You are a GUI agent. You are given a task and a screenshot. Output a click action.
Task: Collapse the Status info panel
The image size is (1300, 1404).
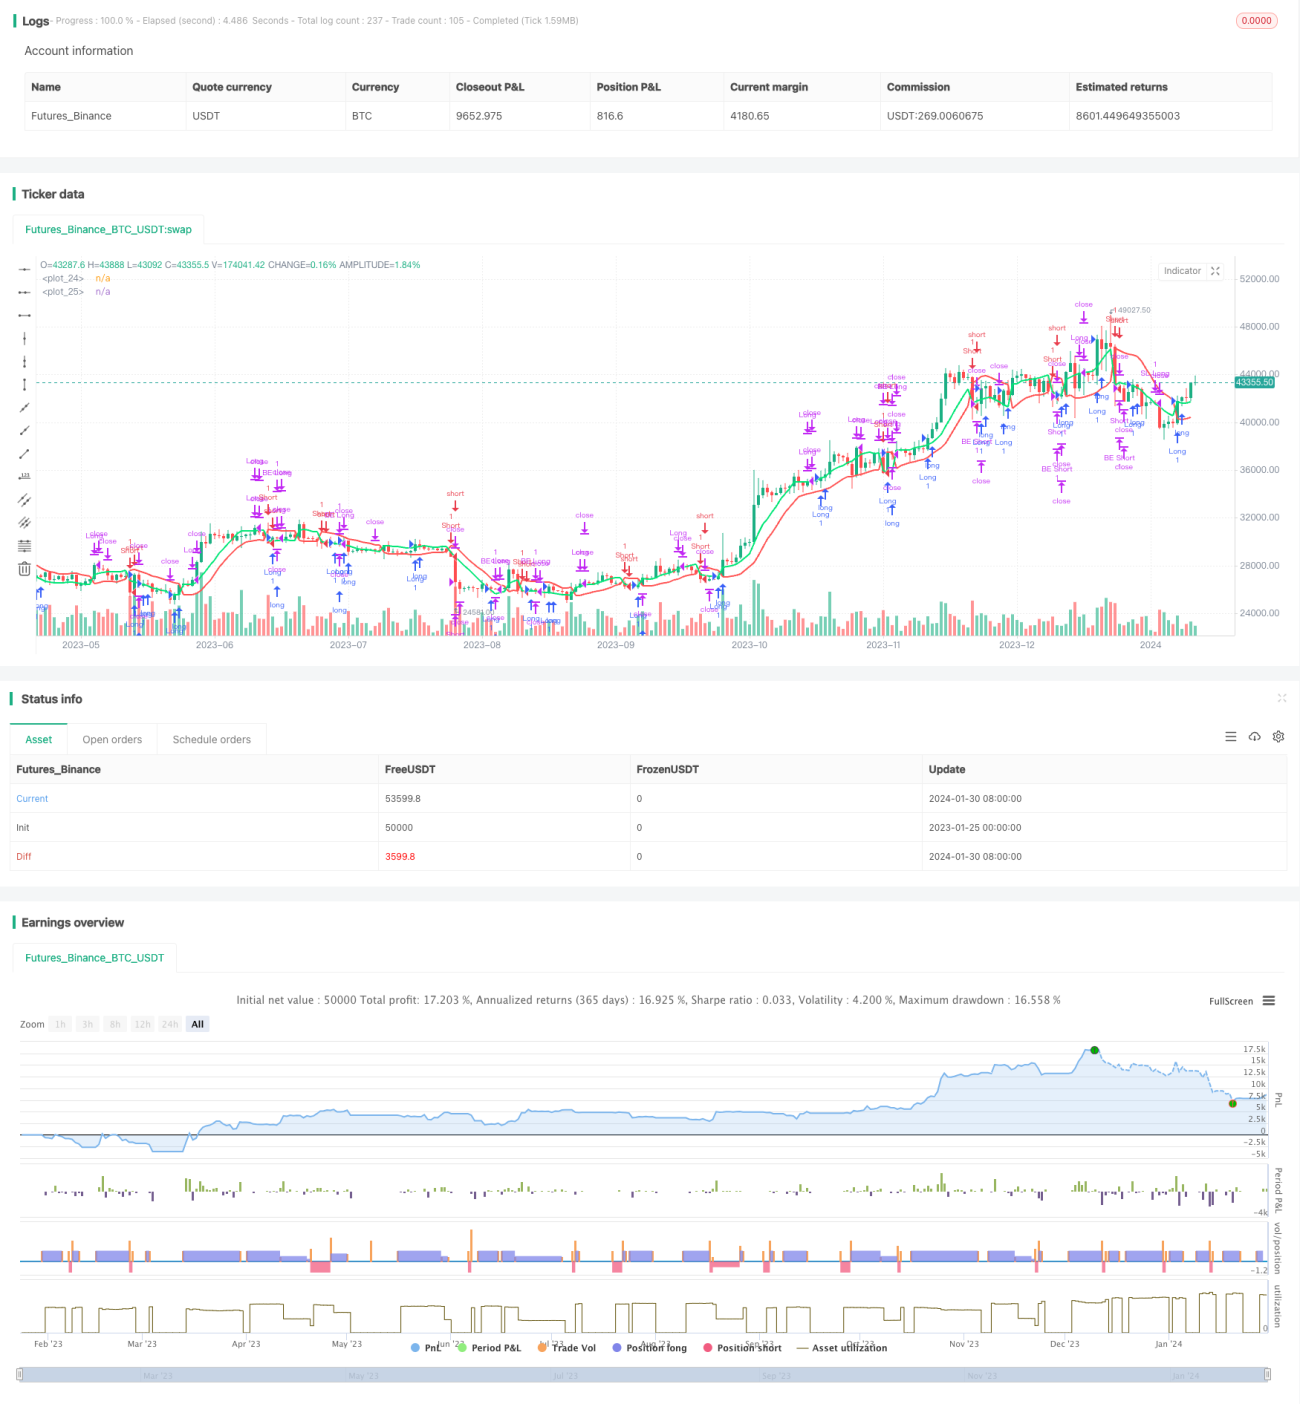point(1281,698)
